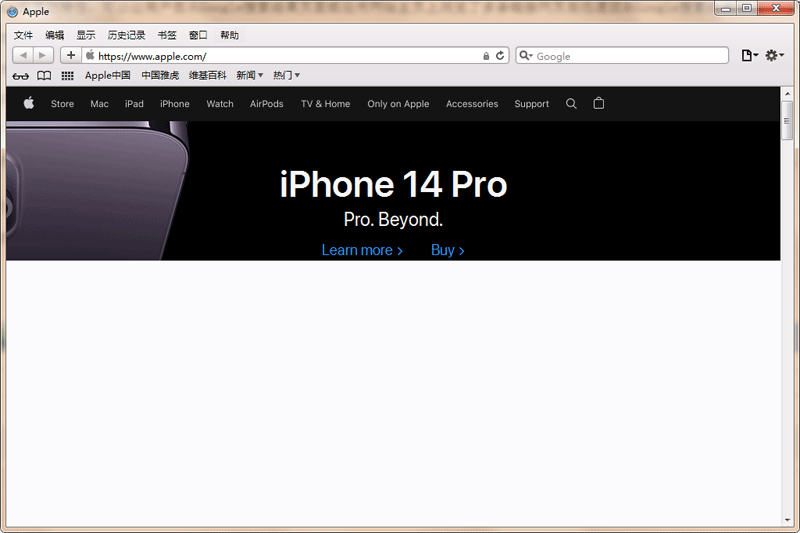Click the Buy link for iPhone 14 Pro
800x533 pixels.
pyautogui.click(x=447, y=250)
